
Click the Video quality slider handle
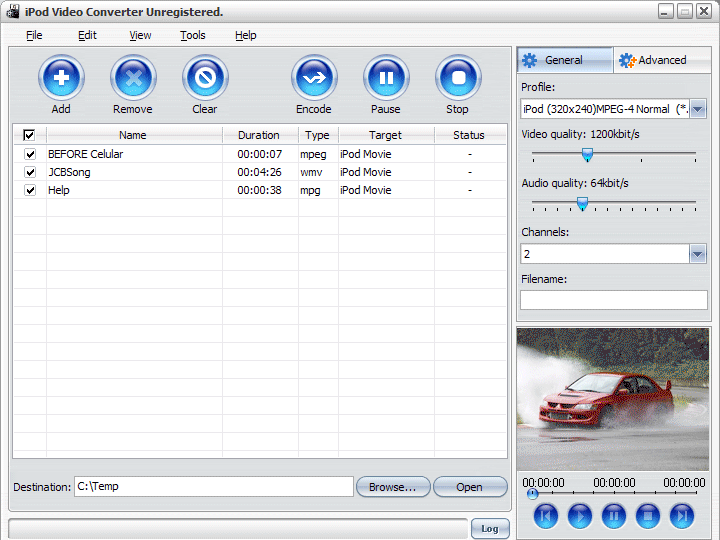click(587, 155)
